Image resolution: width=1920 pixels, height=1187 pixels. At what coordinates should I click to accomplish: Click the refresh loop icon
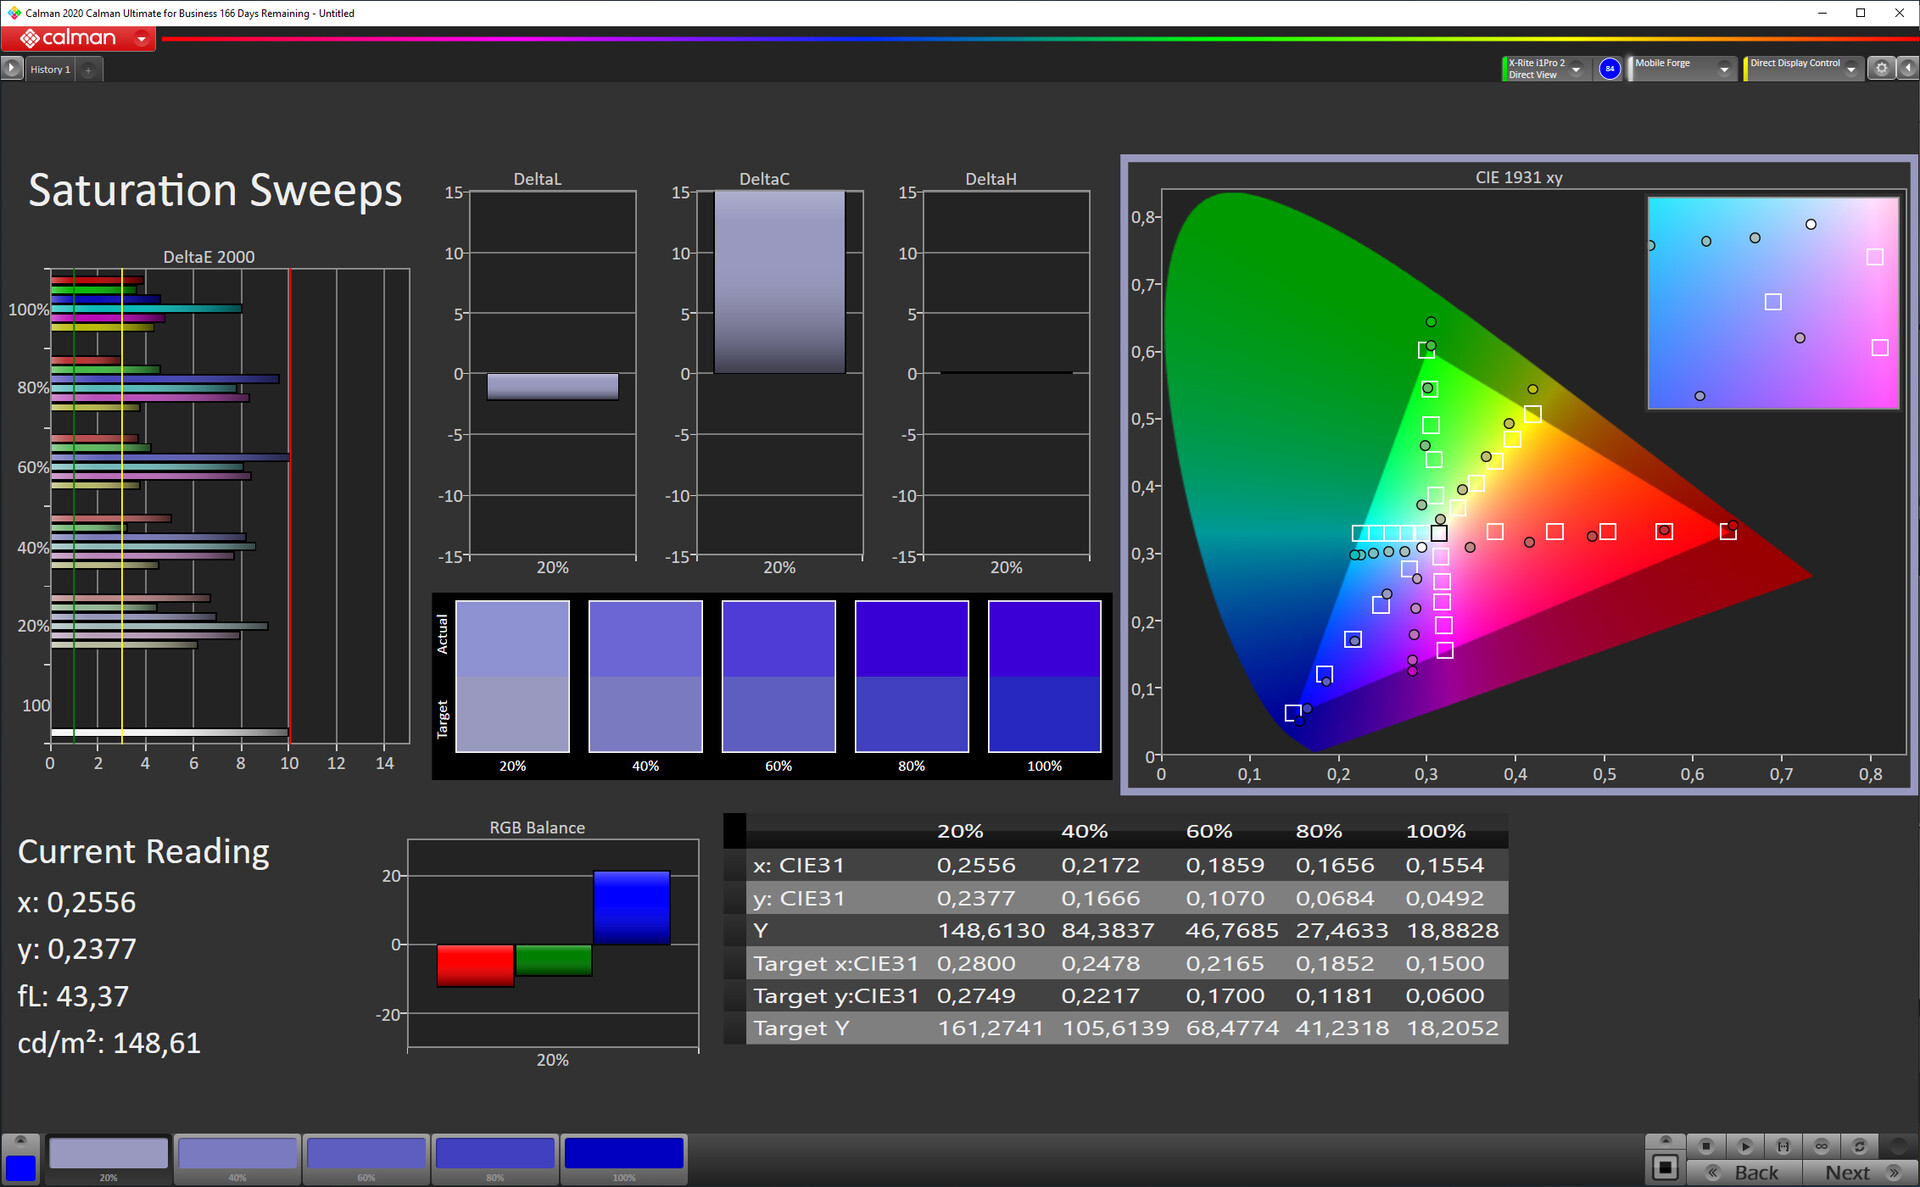[1859, 1146]
